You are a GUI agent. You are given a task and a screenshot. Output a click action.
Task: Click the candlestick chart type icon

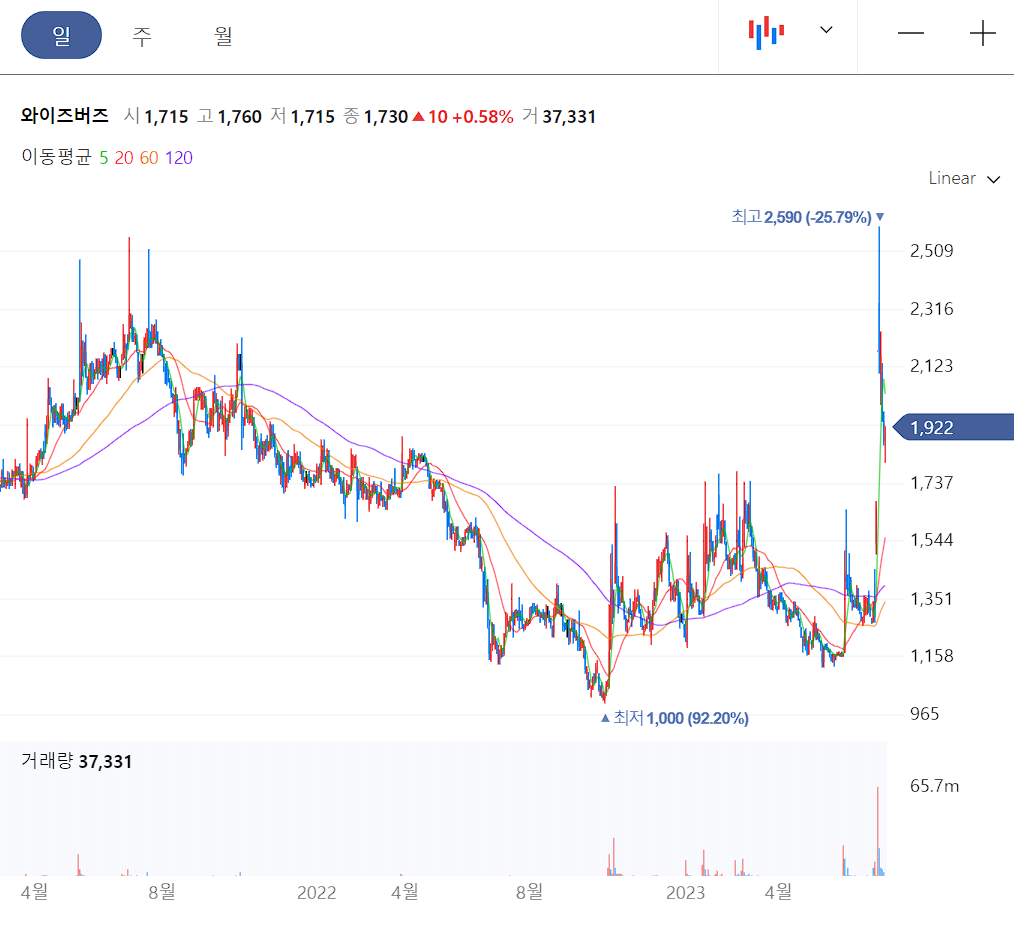(x=766, y=32)
